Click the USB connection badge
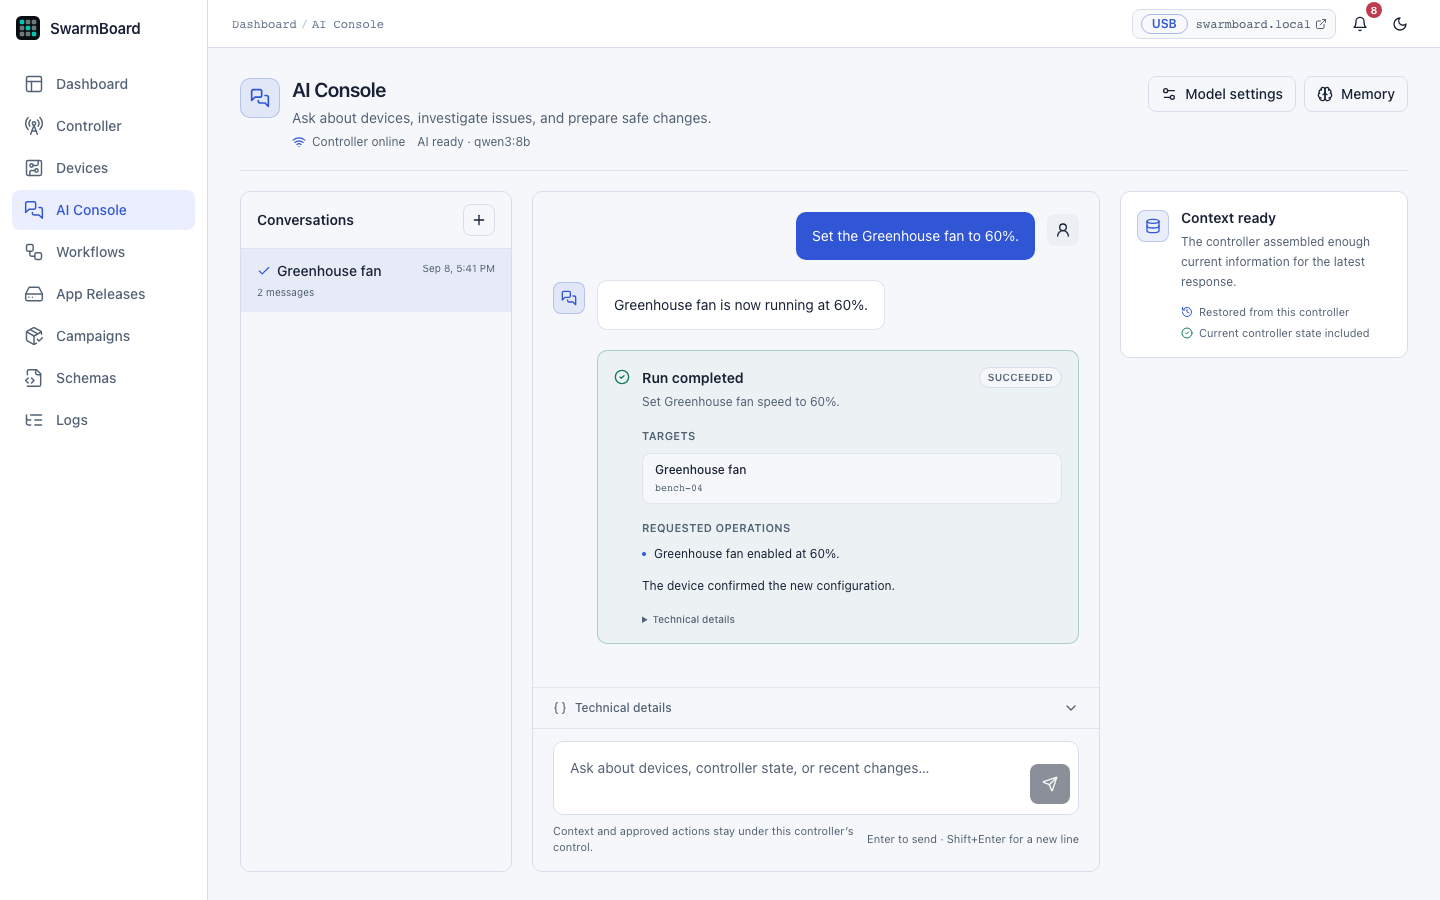 click(x=1164, y=24)
